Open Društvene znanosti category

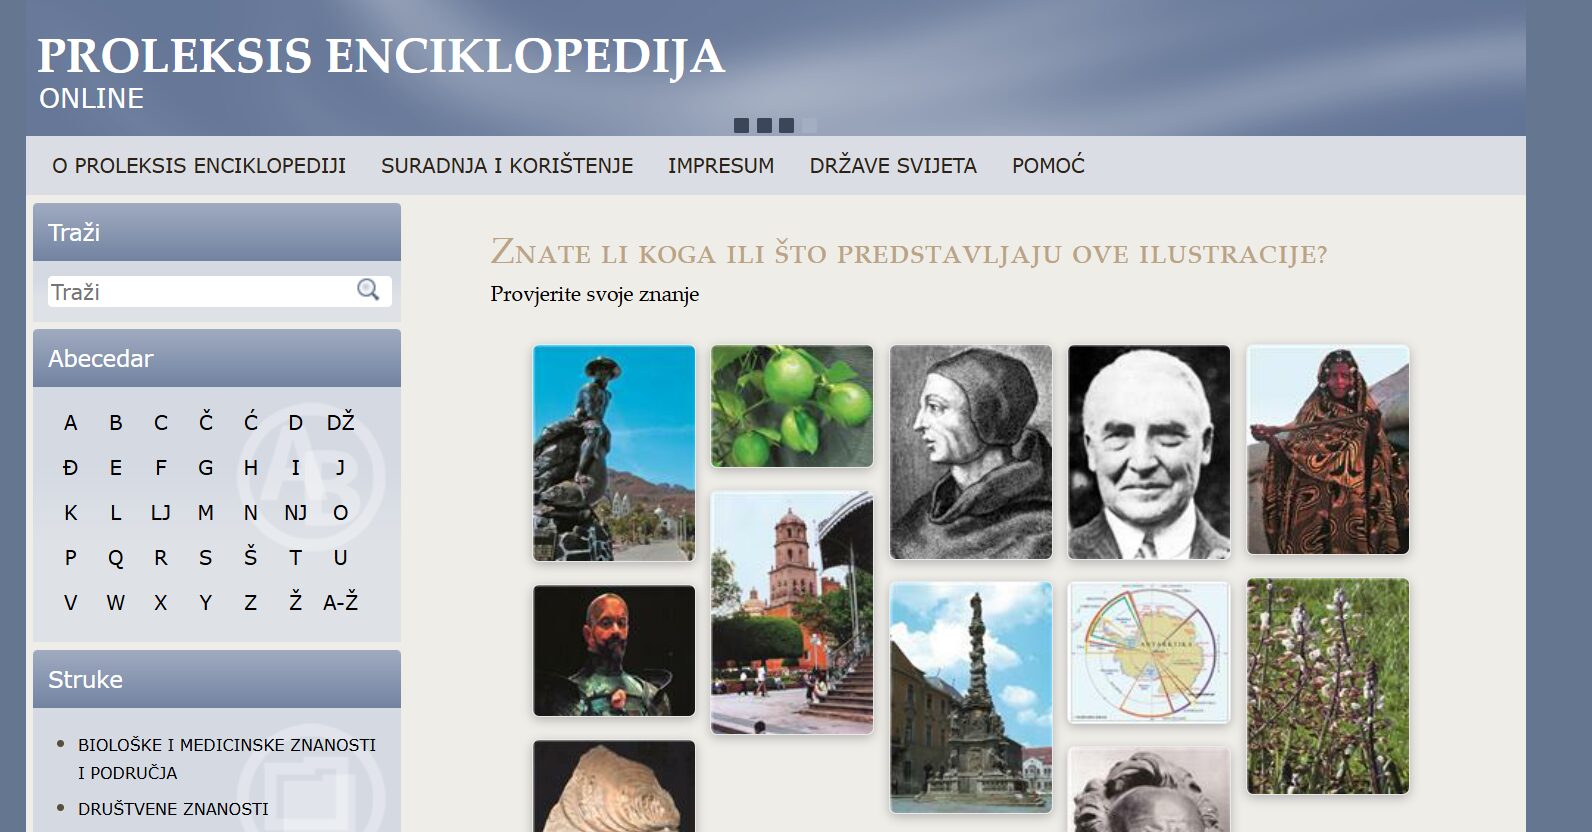(173, 809)
